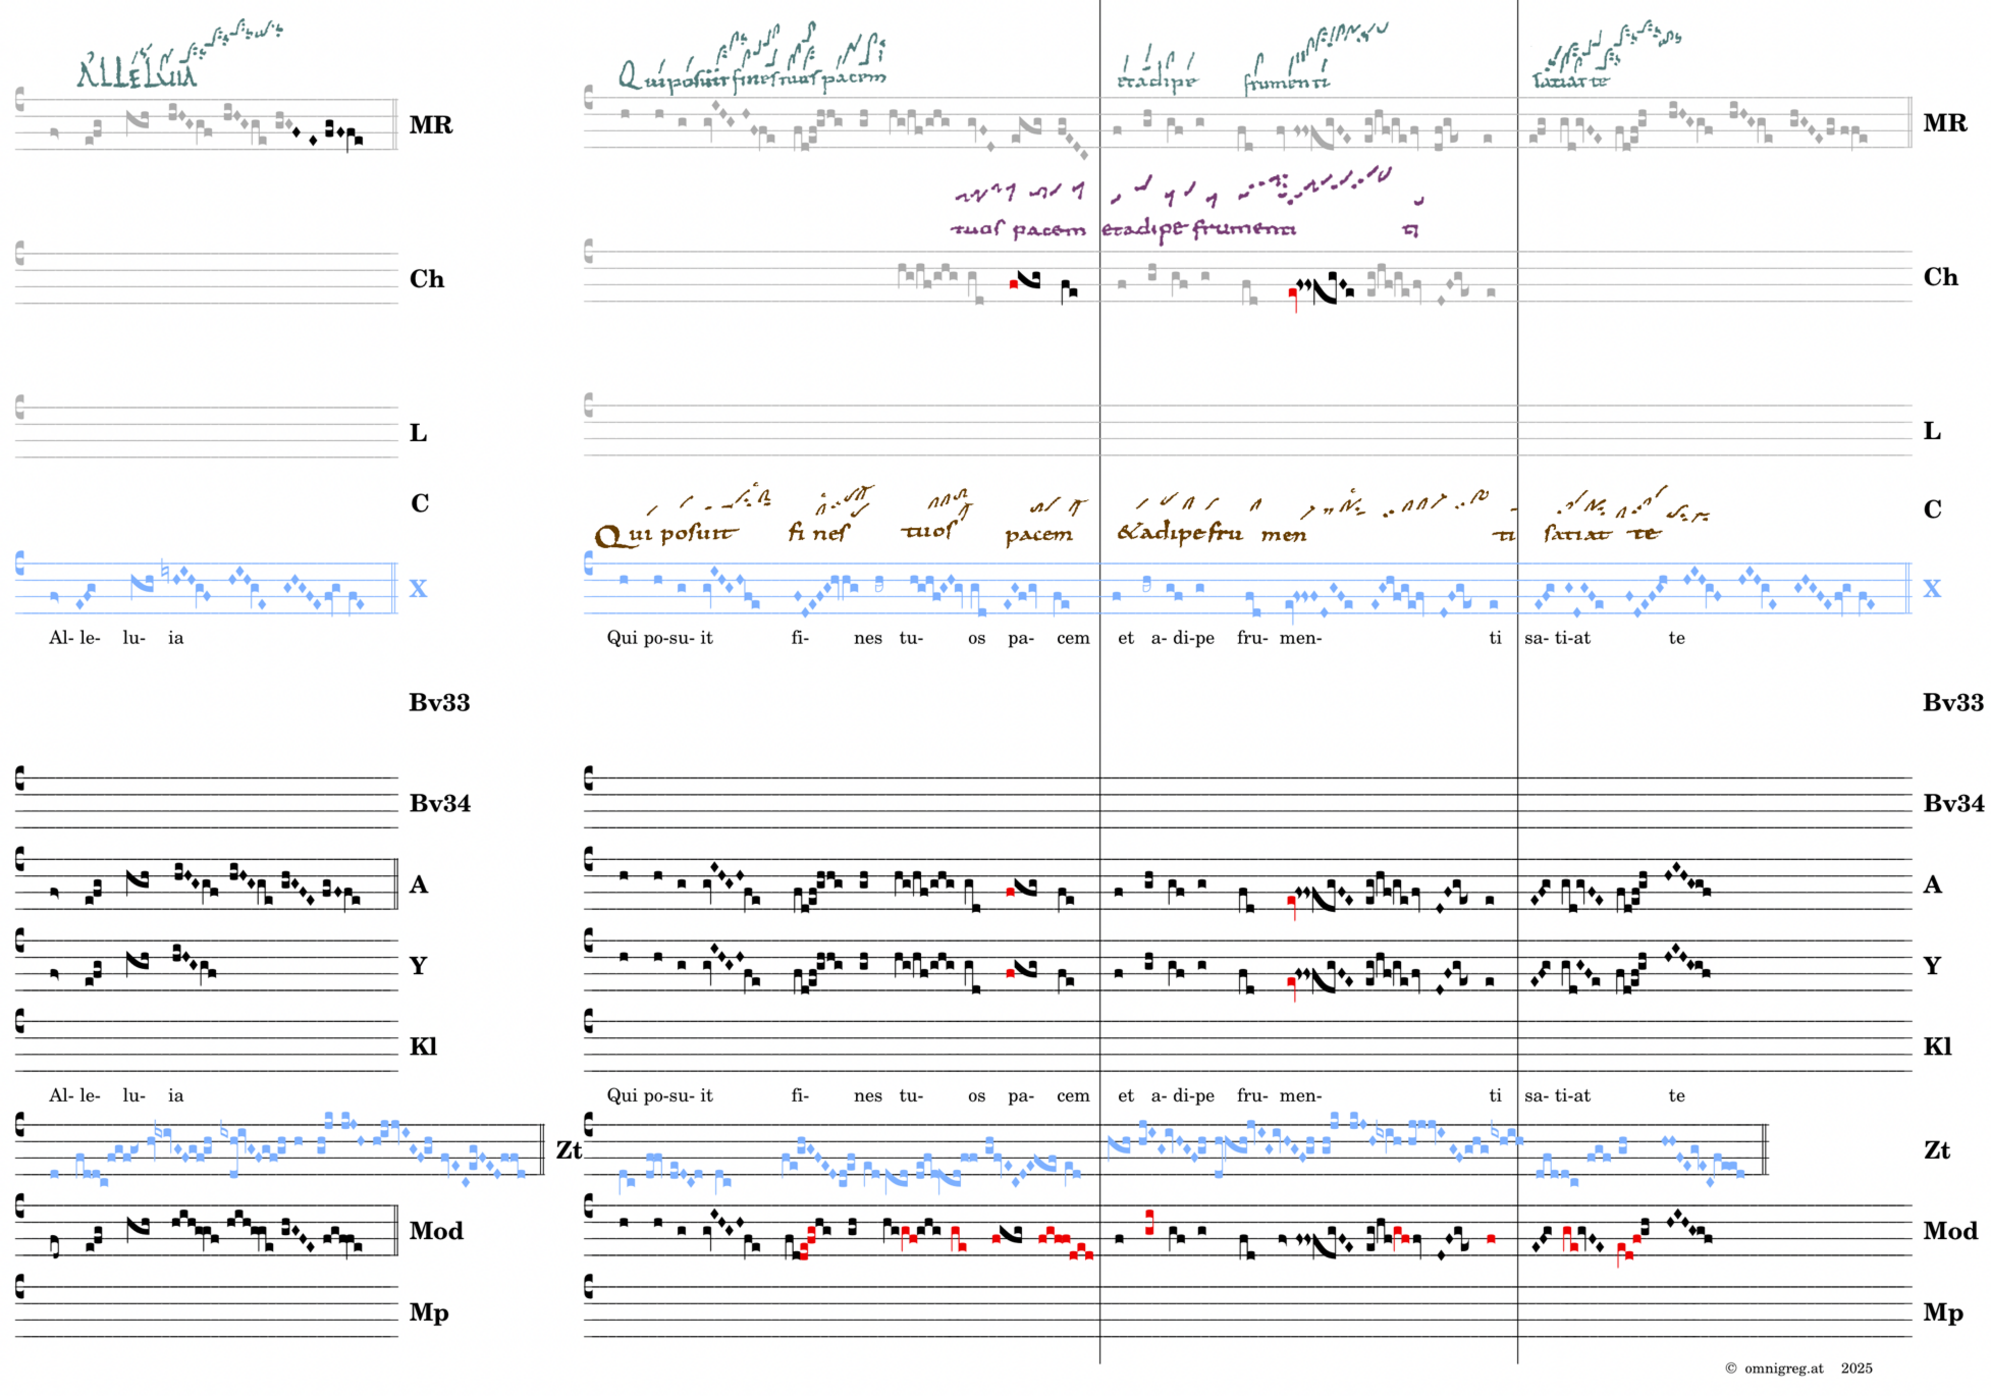Click the Bv33 label at the far right
1991x1396 pixels.
point(1952,702)
